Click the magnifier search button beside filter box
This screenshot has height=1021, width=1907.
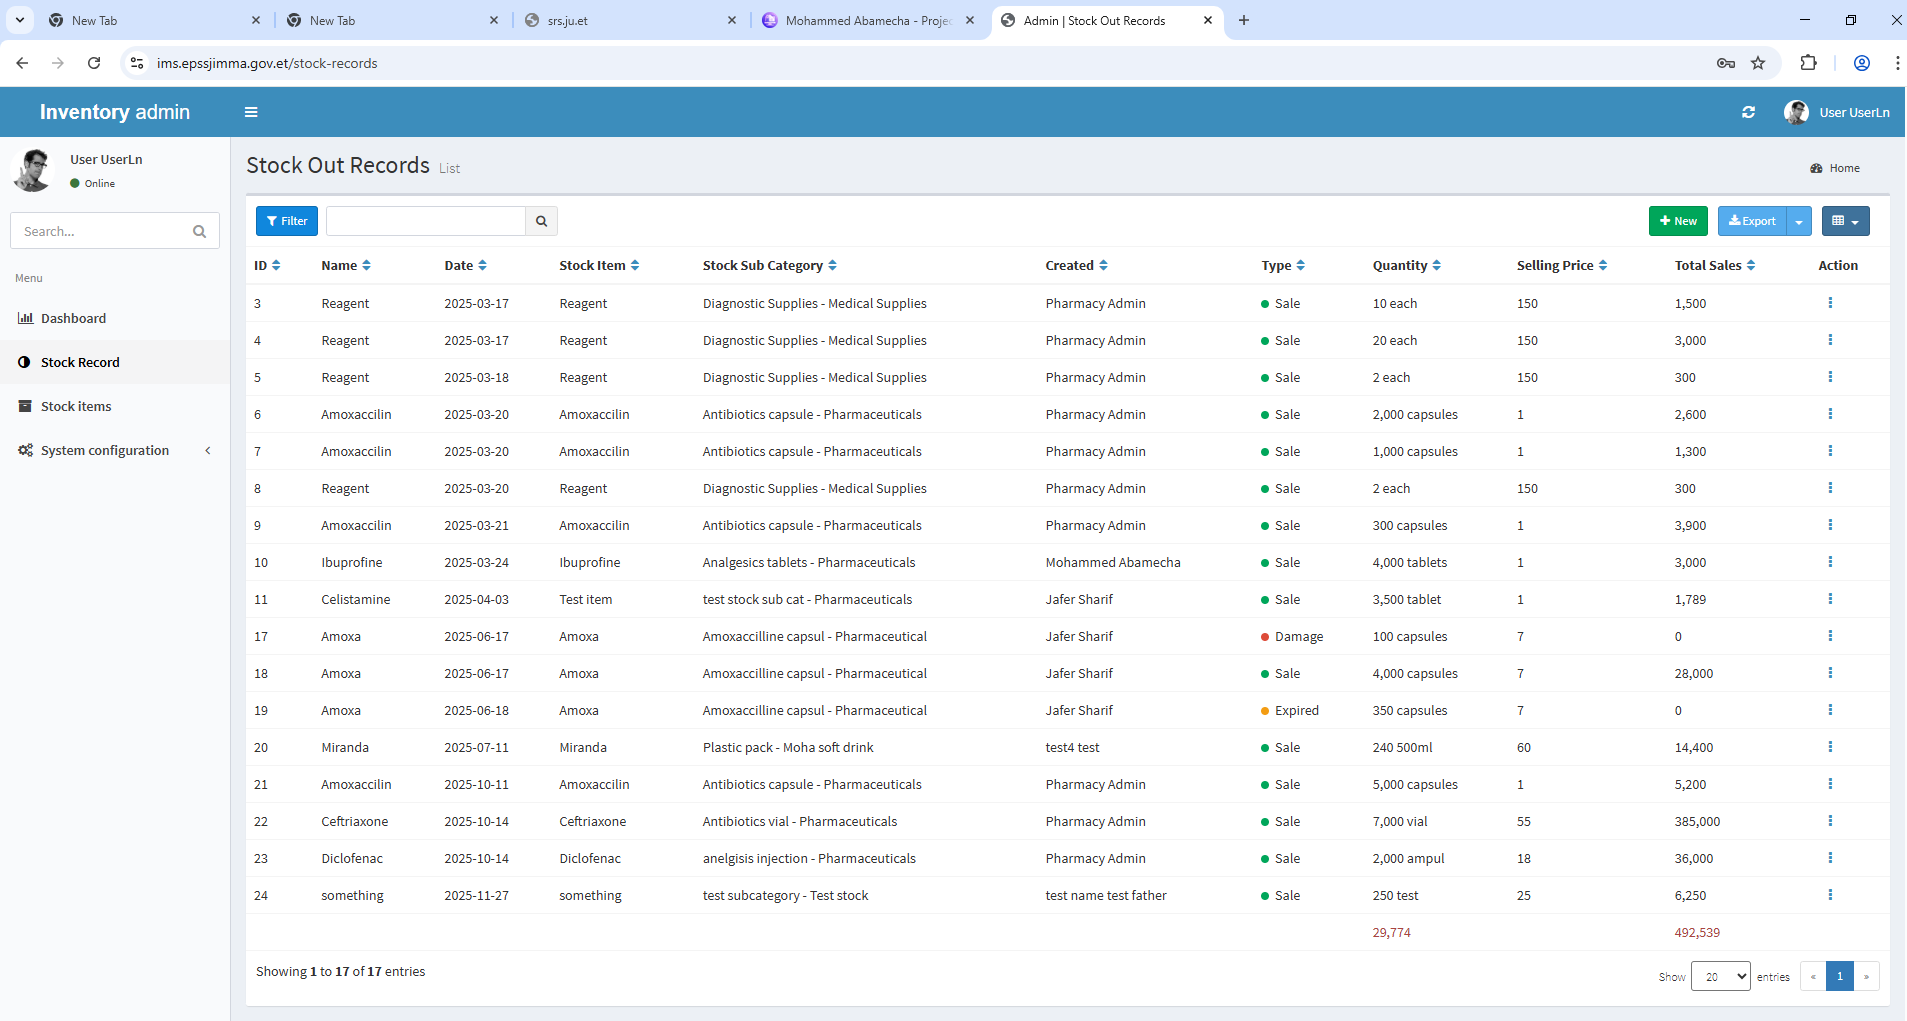click(541, 221)
